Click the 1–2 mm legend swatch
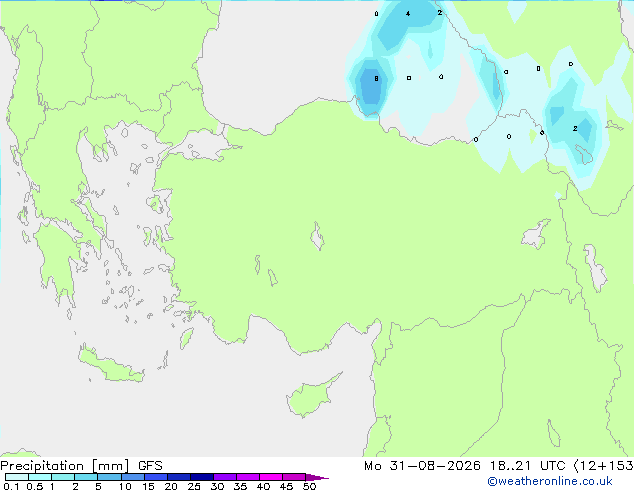The width and height of the screenshot is (634, 490). point(63,477)
